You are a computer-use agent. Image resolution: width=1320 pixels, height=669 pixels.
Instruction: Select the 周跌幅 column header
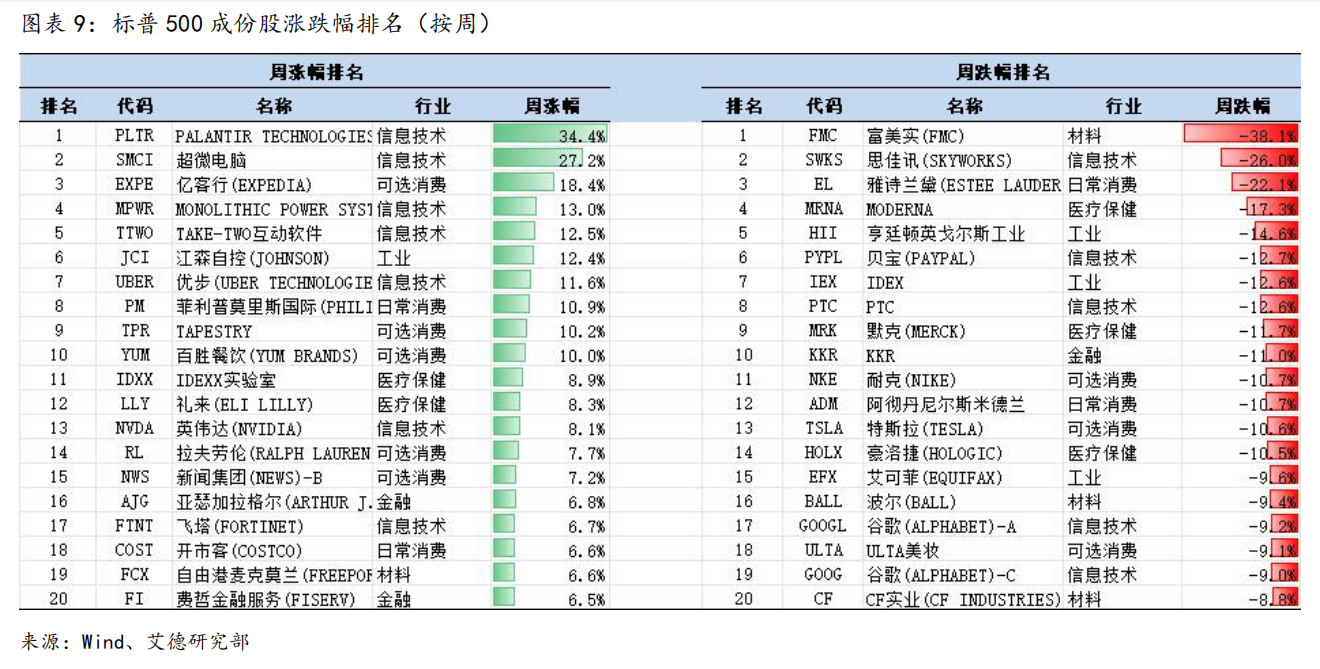[1242, 106]
